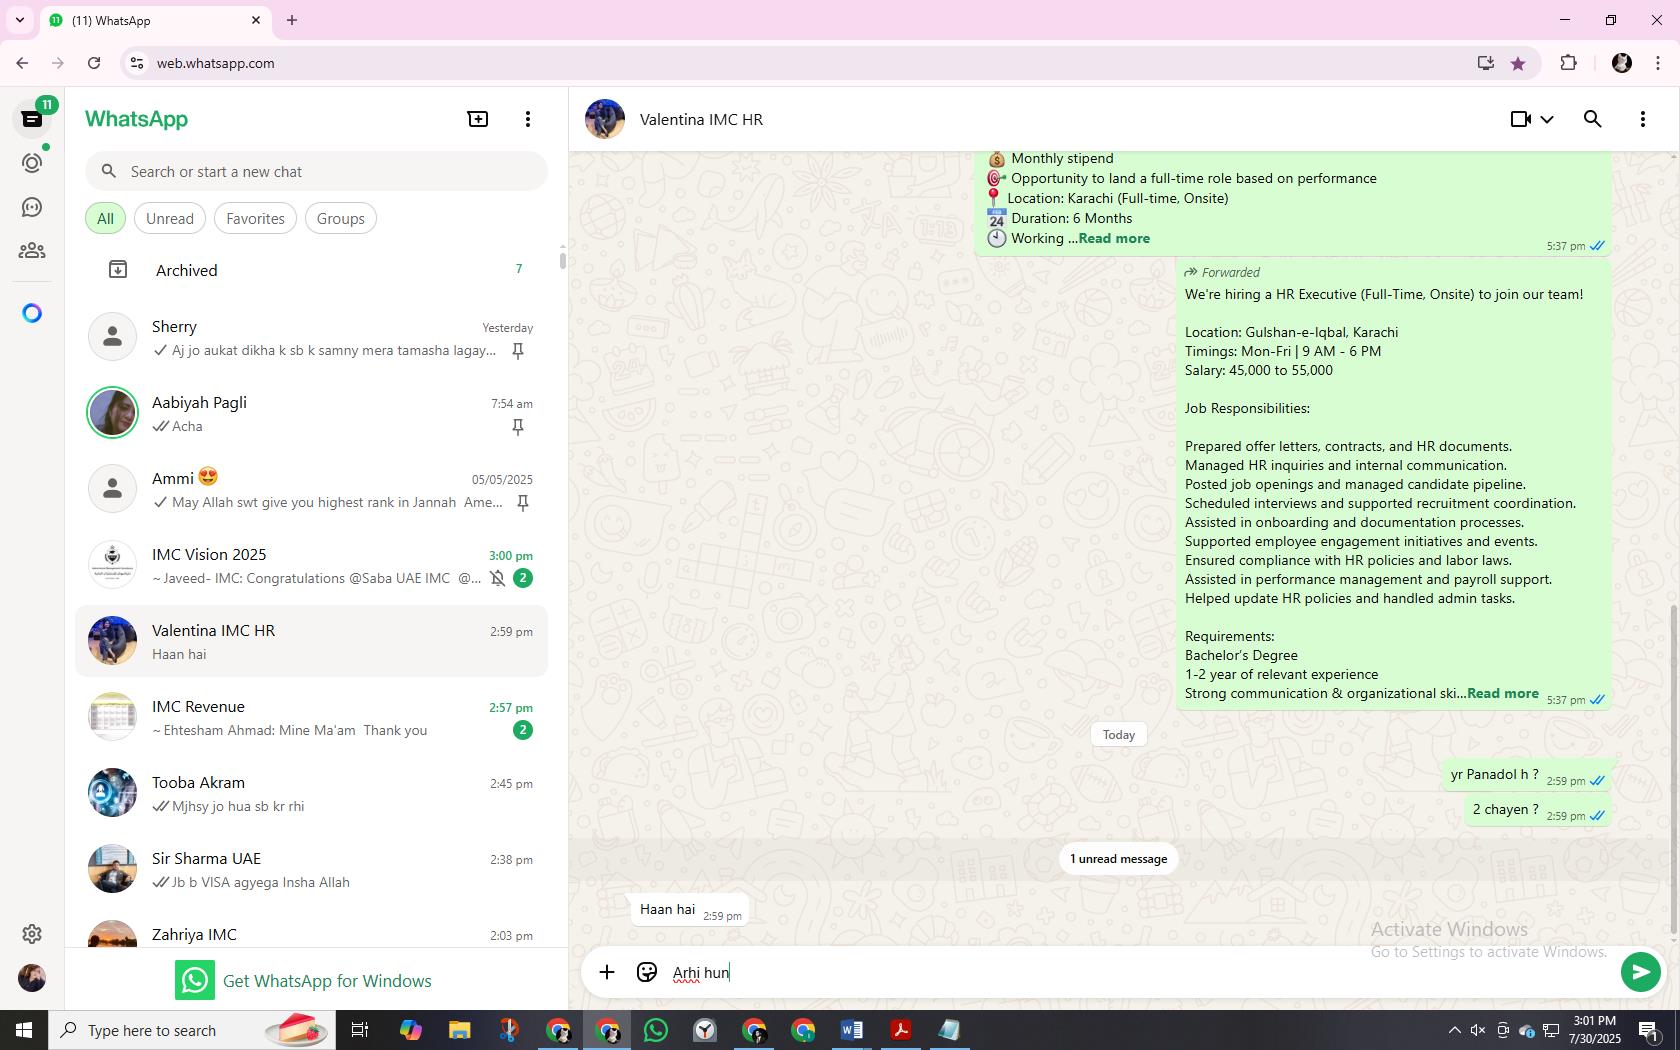Open the attach plus button

tap(607, 972)
